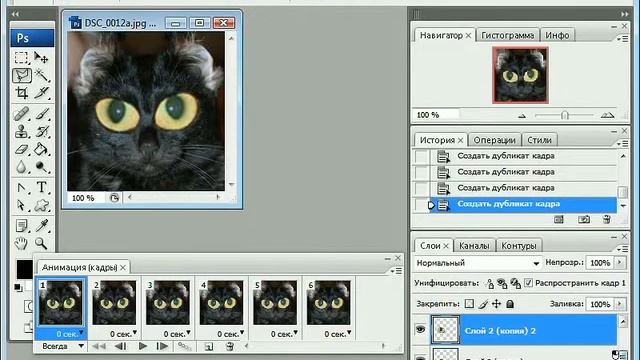Select the Notes tool
The image size is (640, 360).
[x=22, y=226]
